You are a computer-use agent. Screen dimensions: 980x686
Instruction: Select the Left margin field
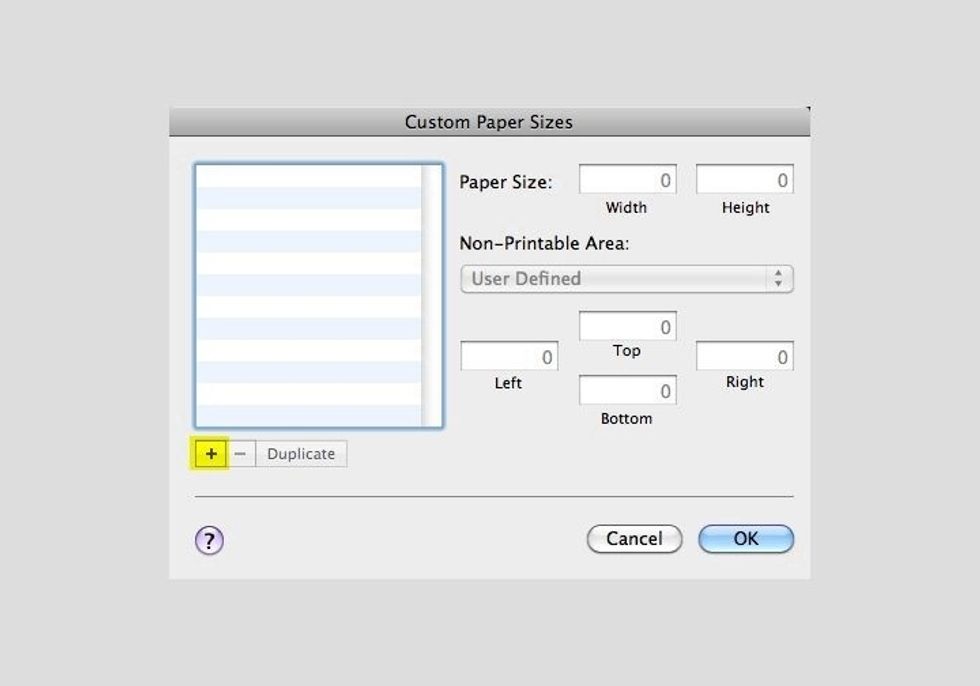pos(509,357)
